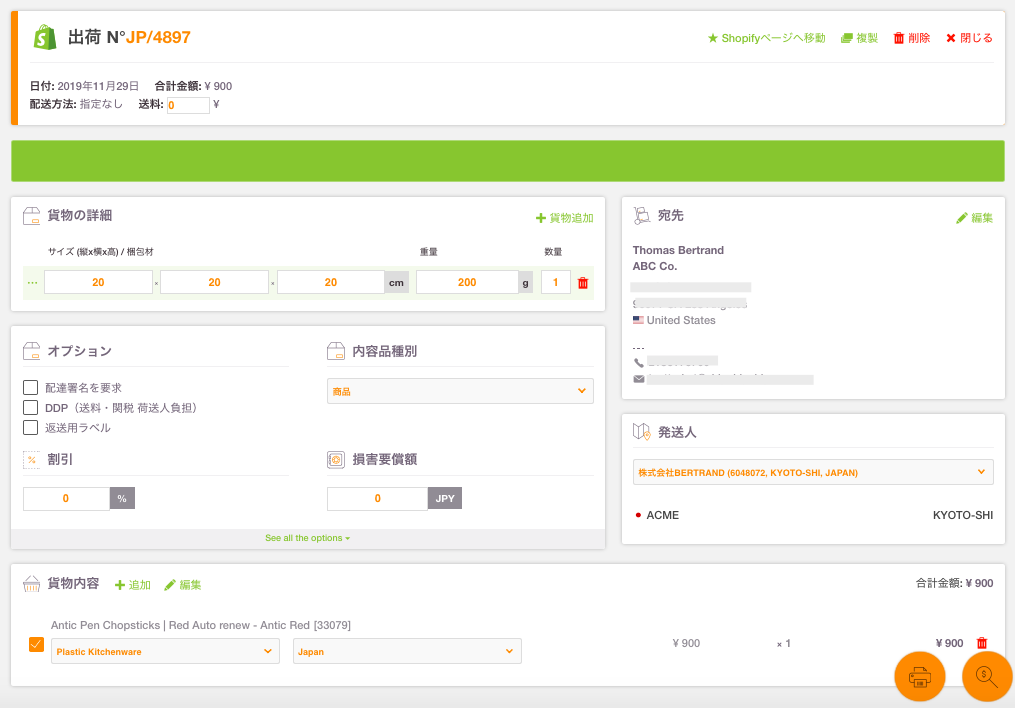The width and height of the screenshot is (1015, 708).
Task: Click the 削除 delete button in header
Action: [x=911, y=38]
